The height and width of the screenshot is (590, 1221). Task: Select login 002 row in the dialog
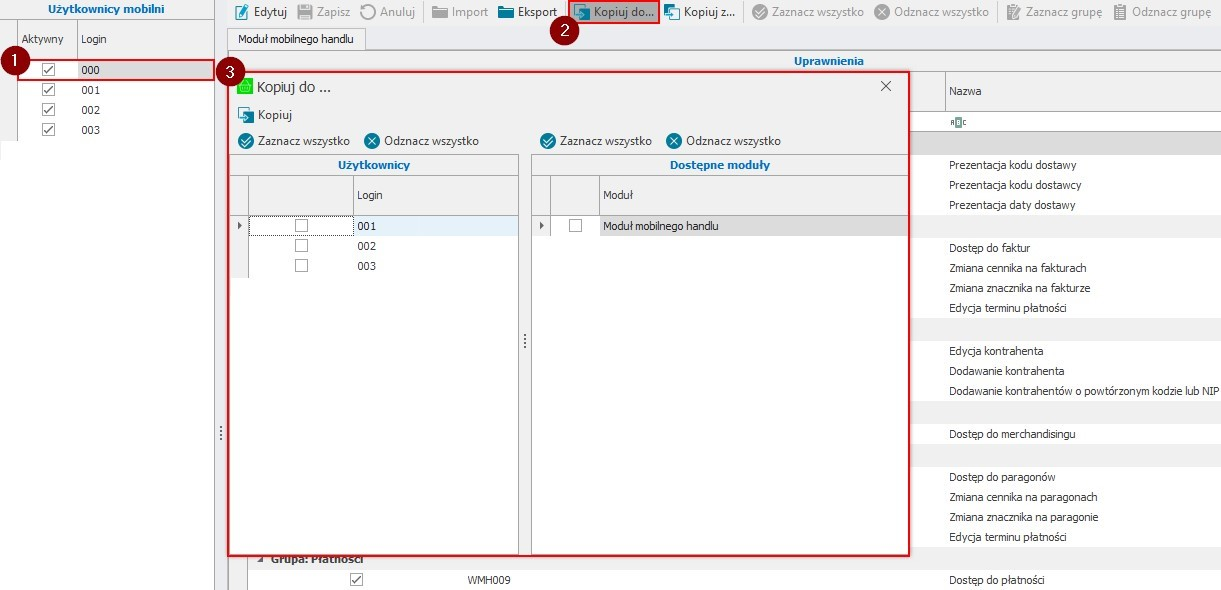click(436, 246)
